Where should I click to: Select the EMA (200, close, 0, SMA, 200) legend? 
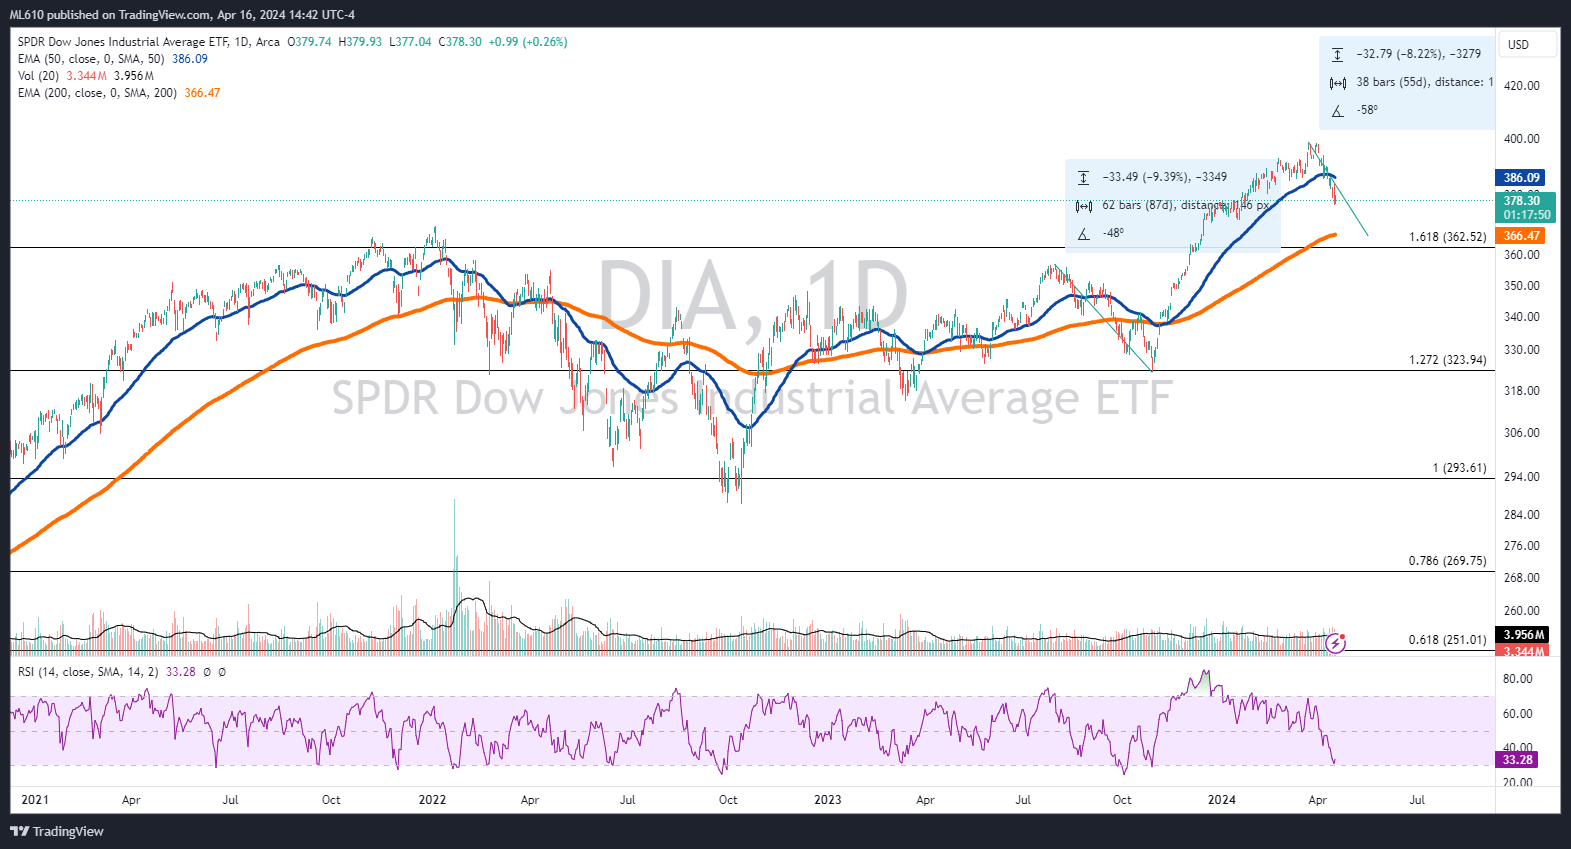pyautogui.click(x=97, y=93)
